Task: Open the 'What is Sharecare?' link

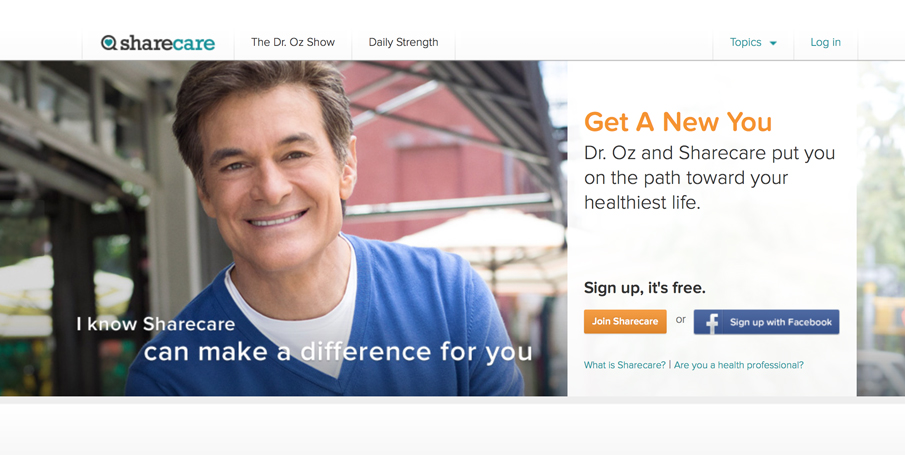Action: tap(624, 365)
